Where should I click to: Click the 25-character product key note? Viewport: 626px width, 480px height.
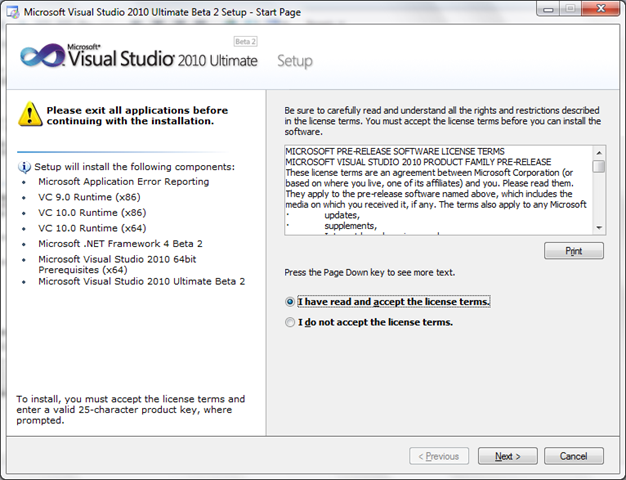[x=131, y=410]
